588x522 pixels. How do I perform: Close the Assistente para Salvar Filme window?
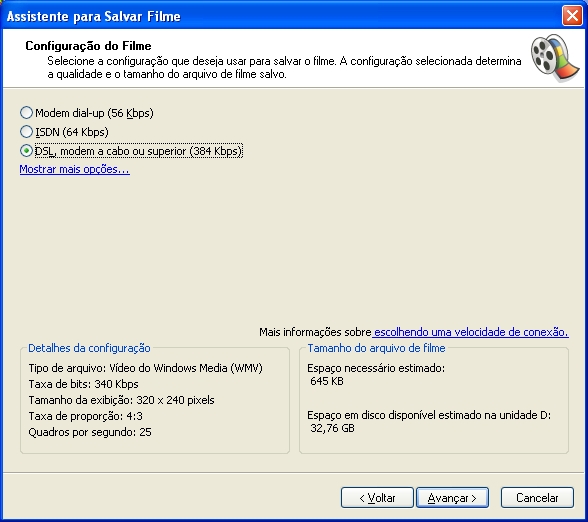tap(572, 16)
